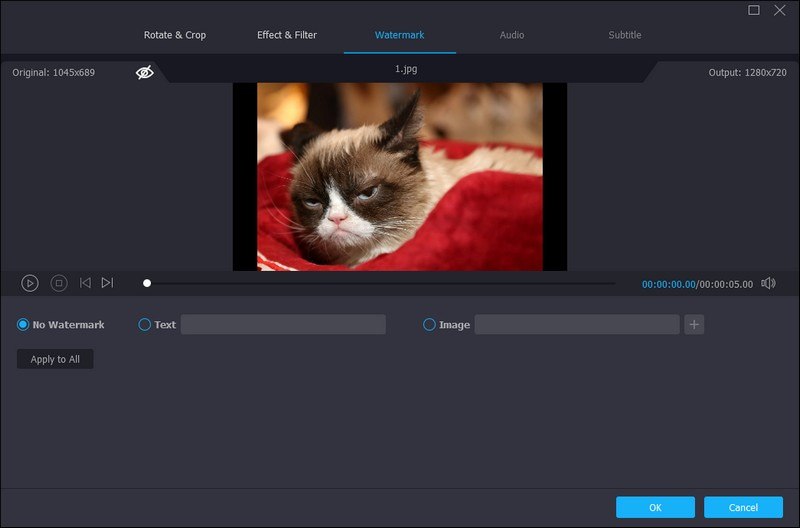Image resolution: width=800 pixels, height=528 pixels.
Task: Click the playback progress slider handle
Action: [147, 283]
